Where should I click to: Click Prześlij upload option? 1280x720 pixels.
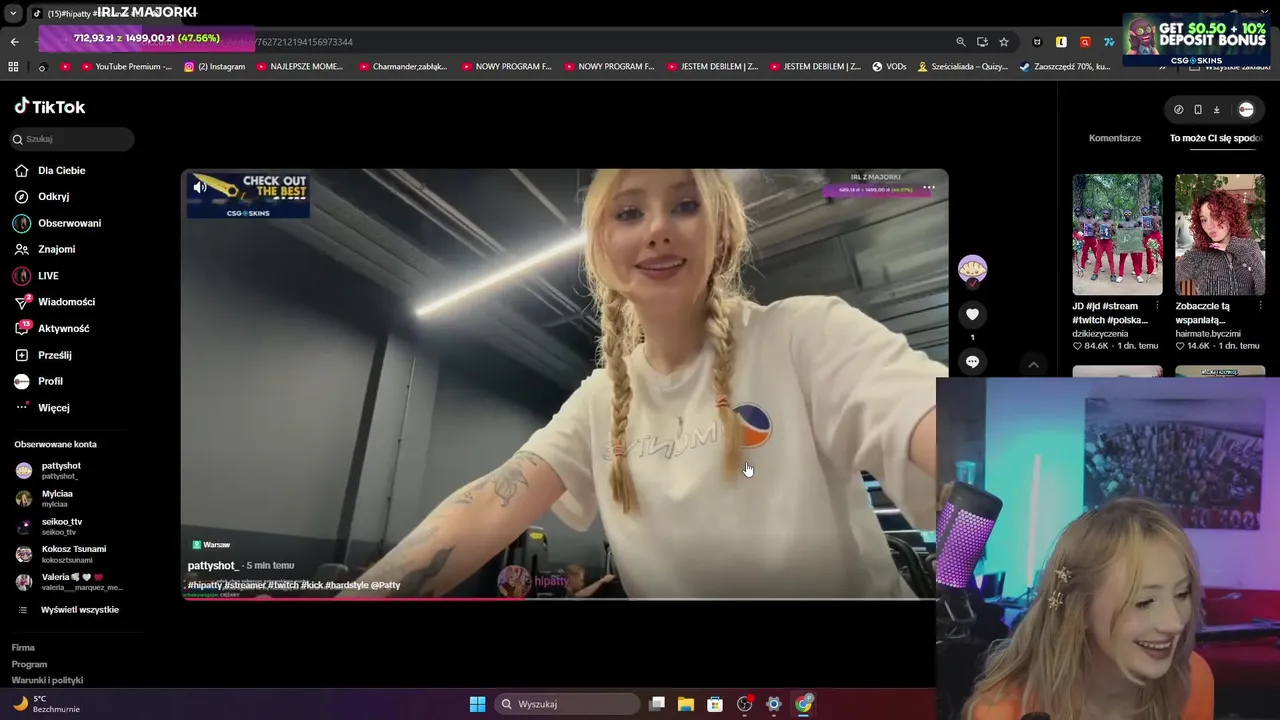[x=54, y=355]
